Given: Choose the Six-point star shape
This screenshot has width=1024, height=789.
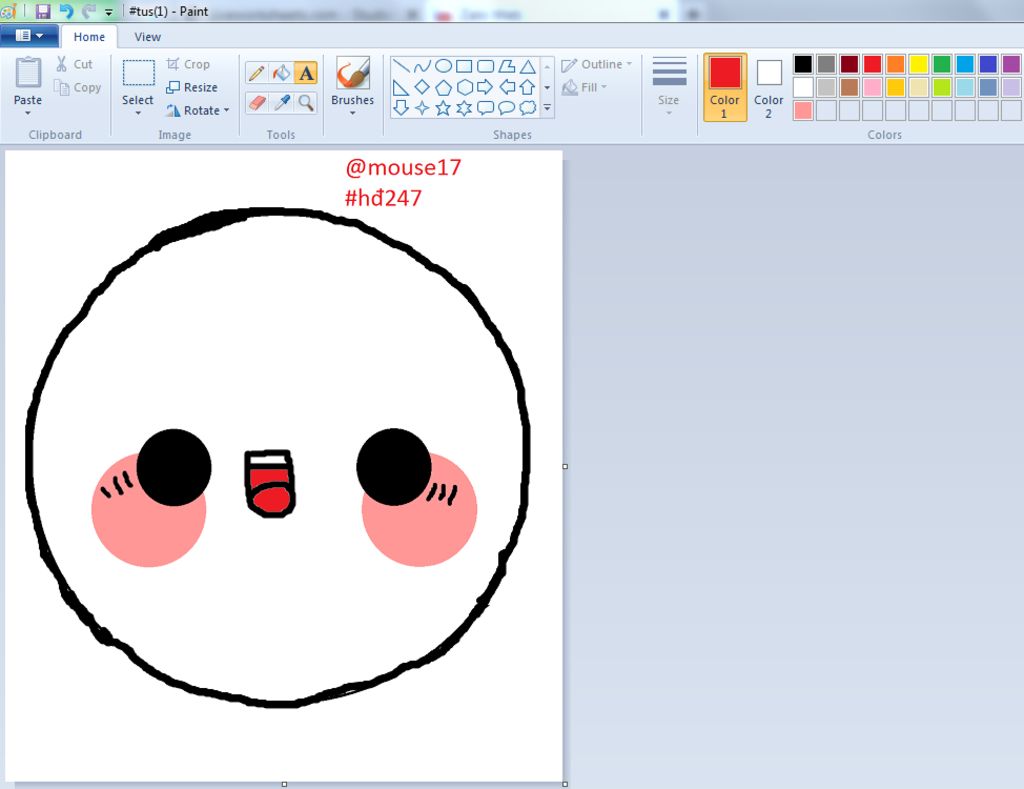Looking at the screenshot, I should (464, 108).
